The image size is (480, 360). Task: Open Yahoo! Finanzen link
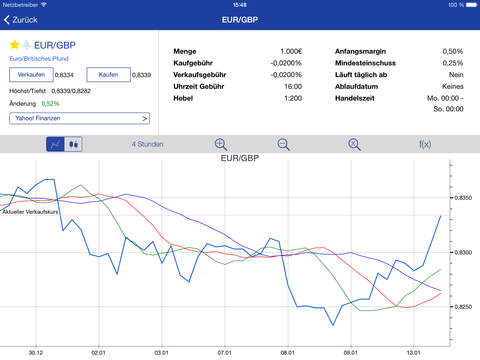coord(79,118)
